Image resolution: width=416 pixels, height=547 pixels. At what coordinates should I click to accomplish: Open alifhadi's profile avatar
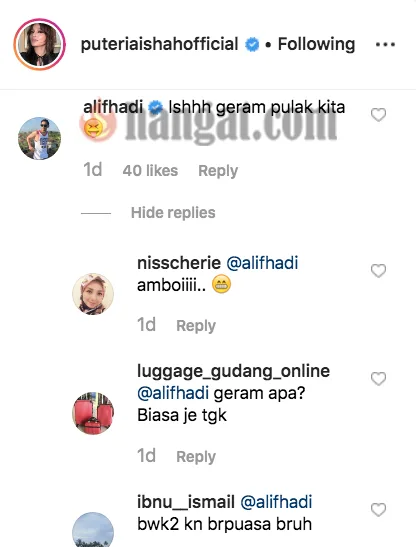pos(39,138)
